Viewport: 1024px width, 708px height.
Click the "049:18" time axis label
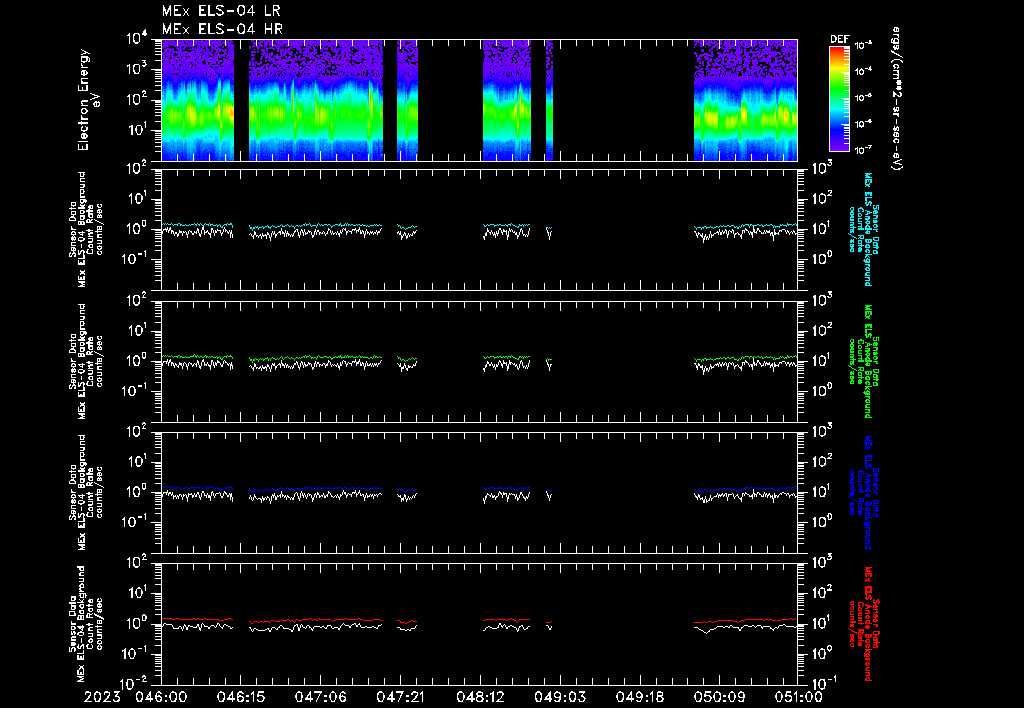coord(639,697)
